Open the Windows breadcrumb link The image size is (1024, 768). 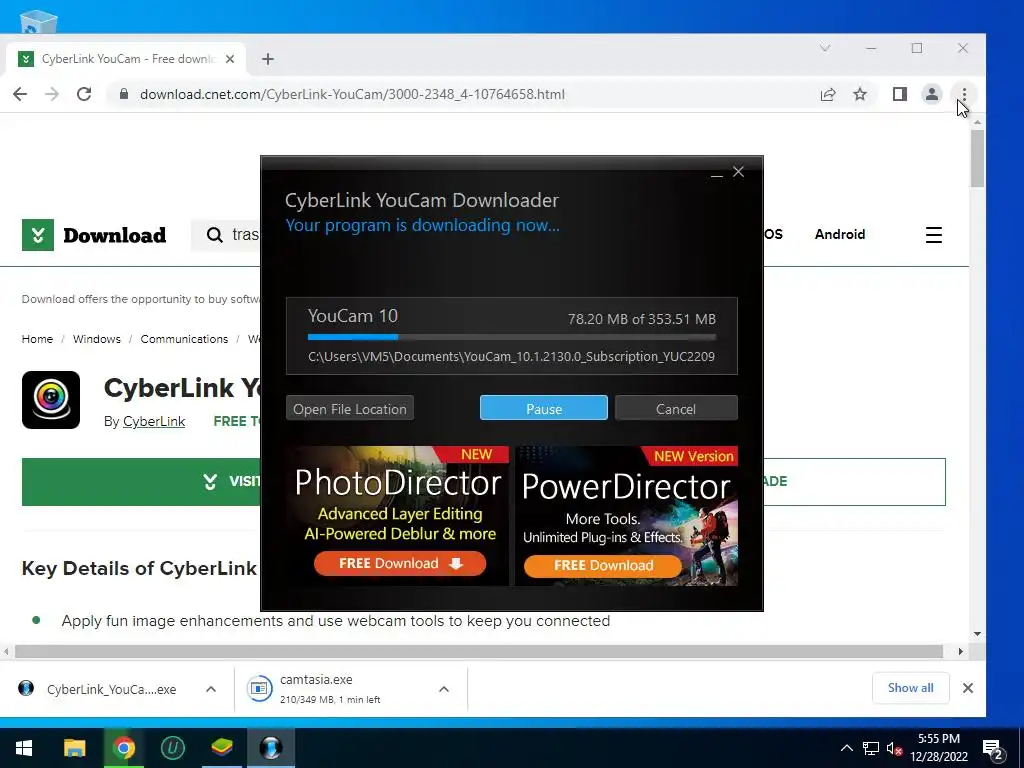pyautogui.click(x=97, y=339)
